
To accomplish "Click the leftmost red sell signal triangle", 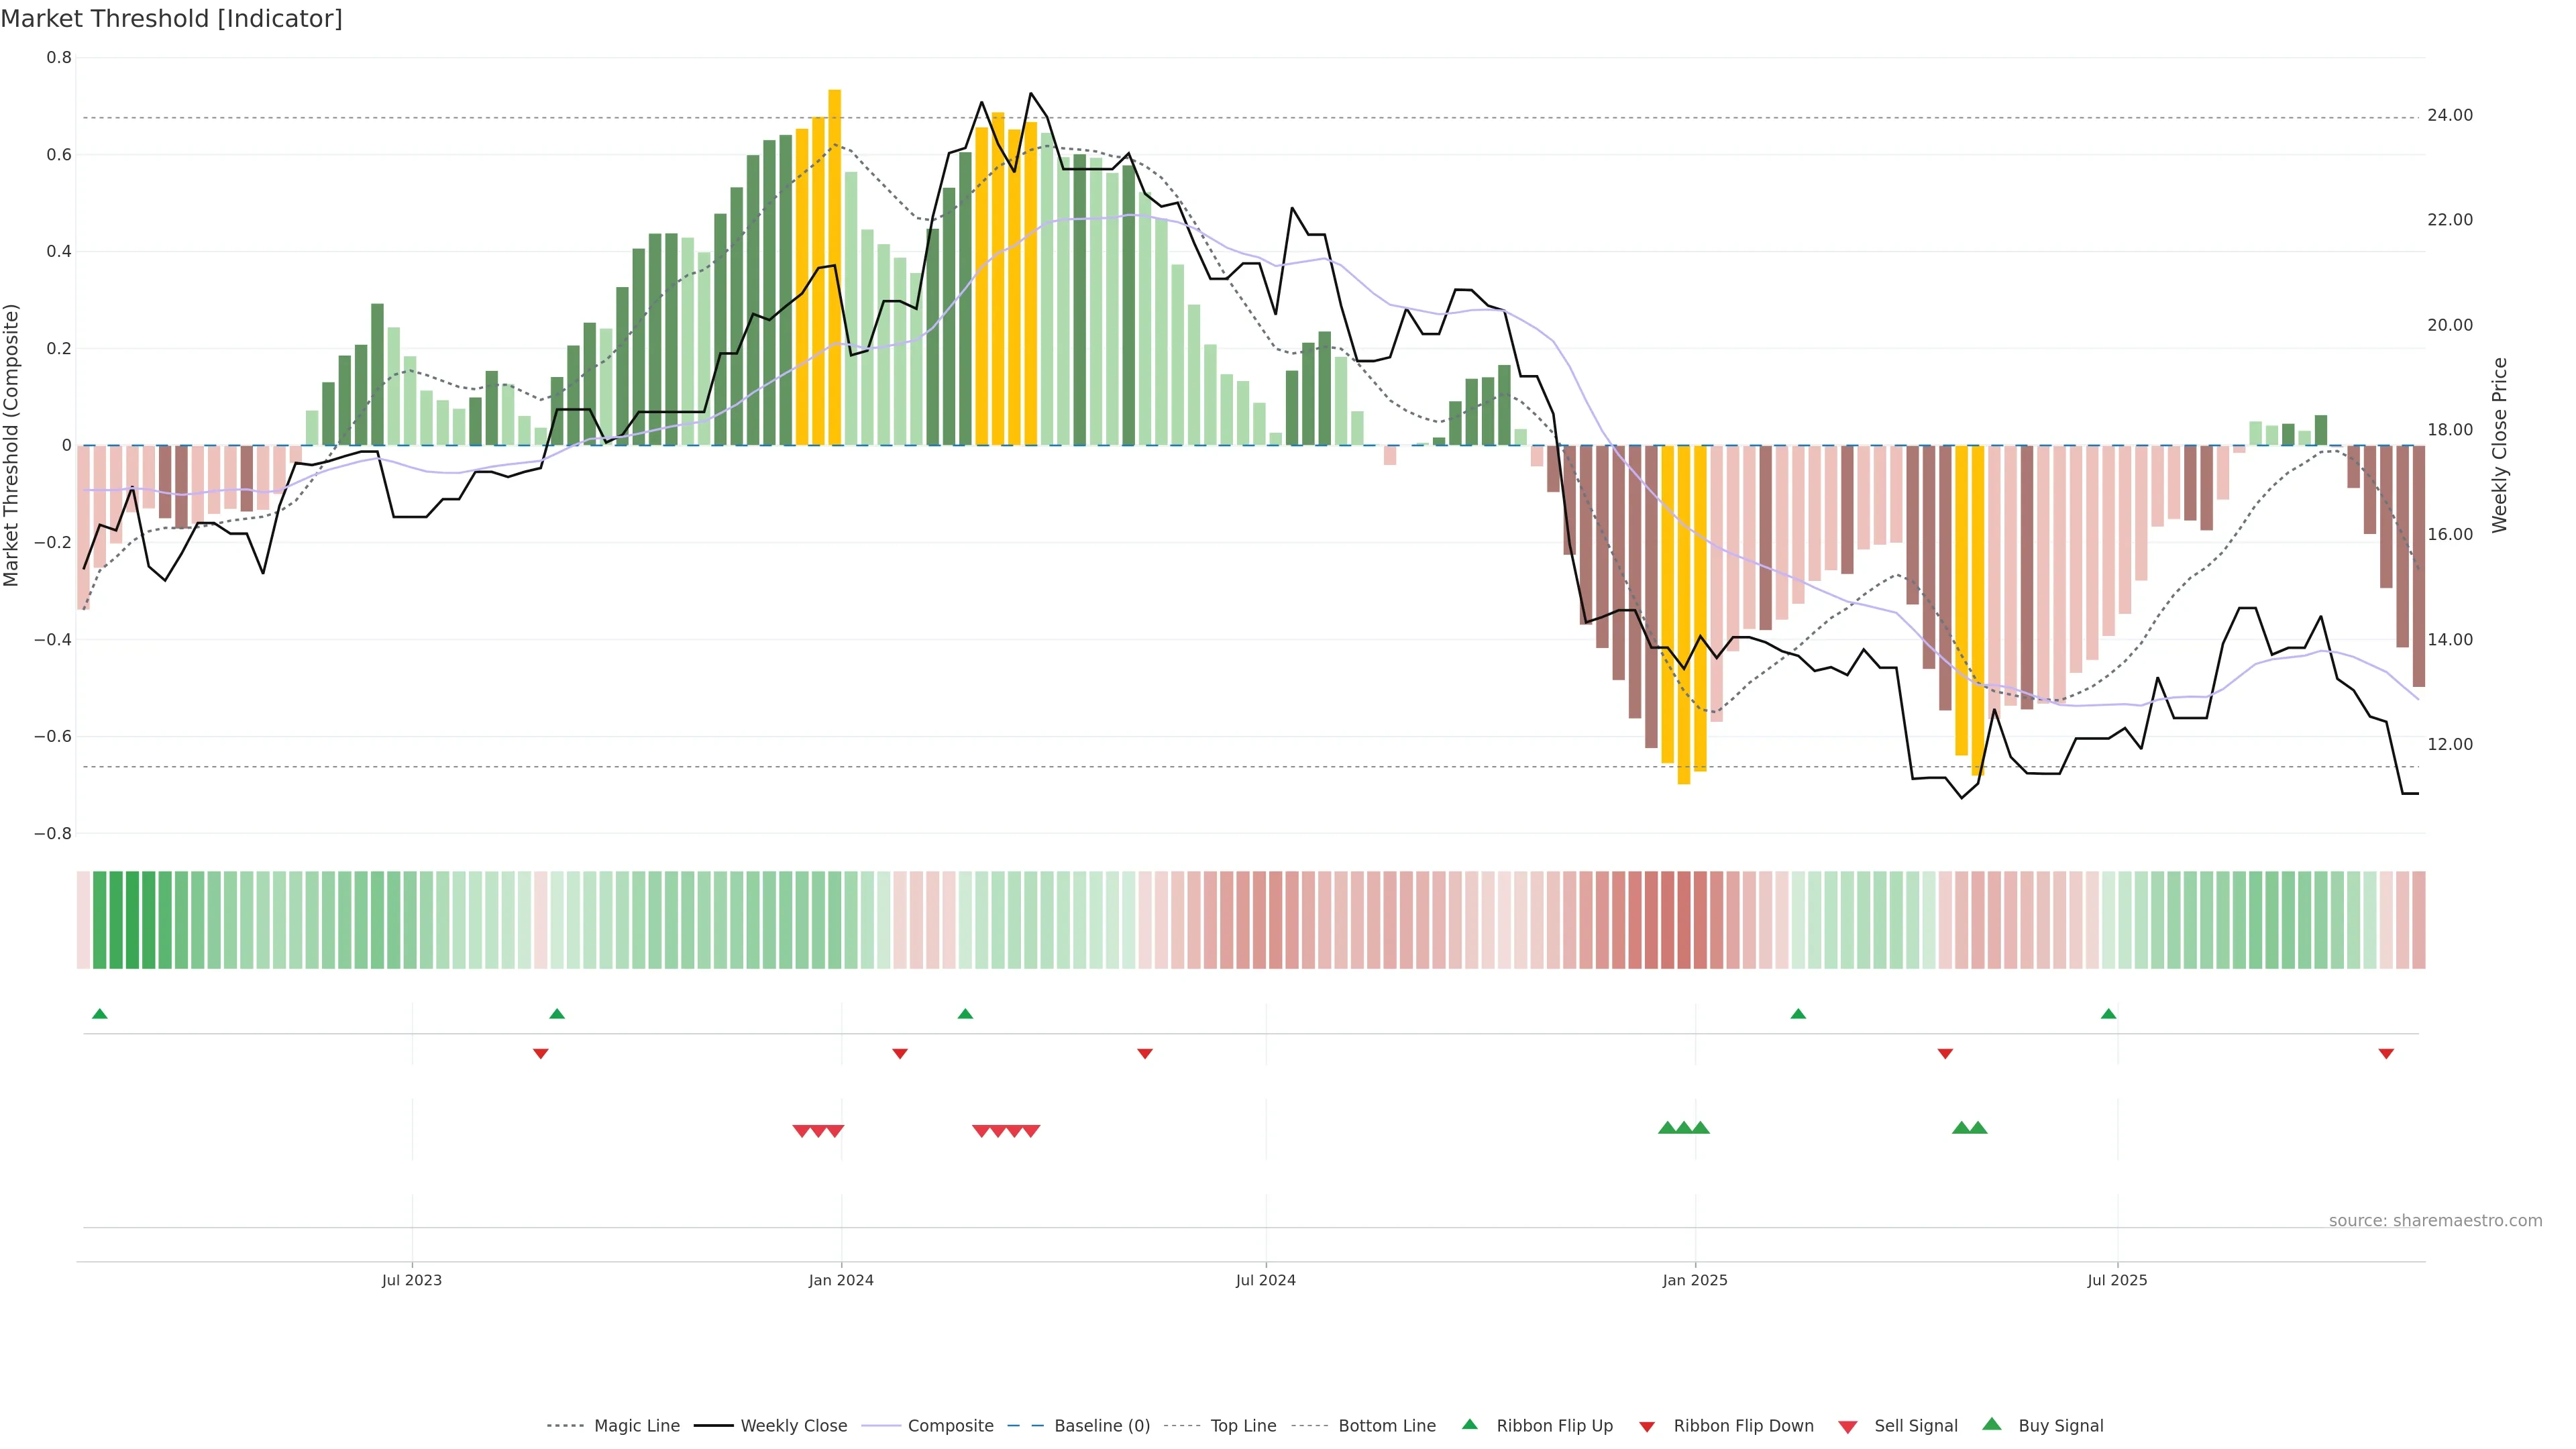I will (x=801, y=1131).
